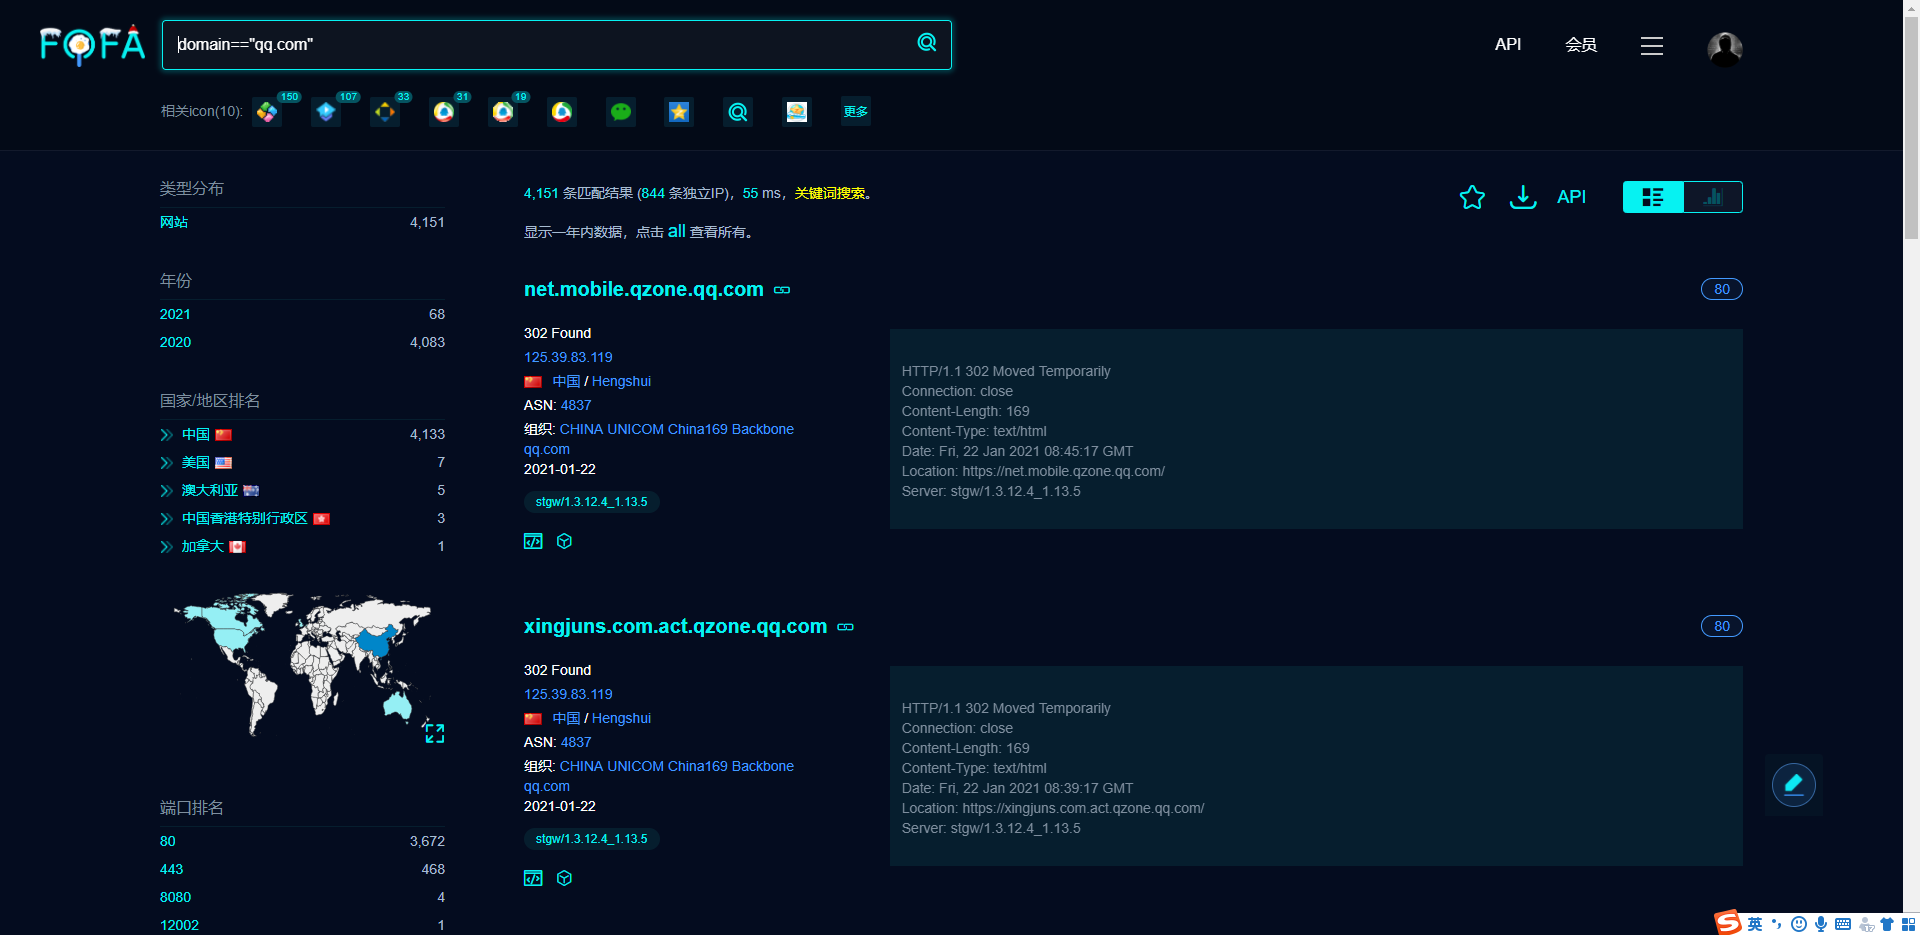Click the cube icon under xingjuns.com.act.qzone.qq.com

coord(564,878)
